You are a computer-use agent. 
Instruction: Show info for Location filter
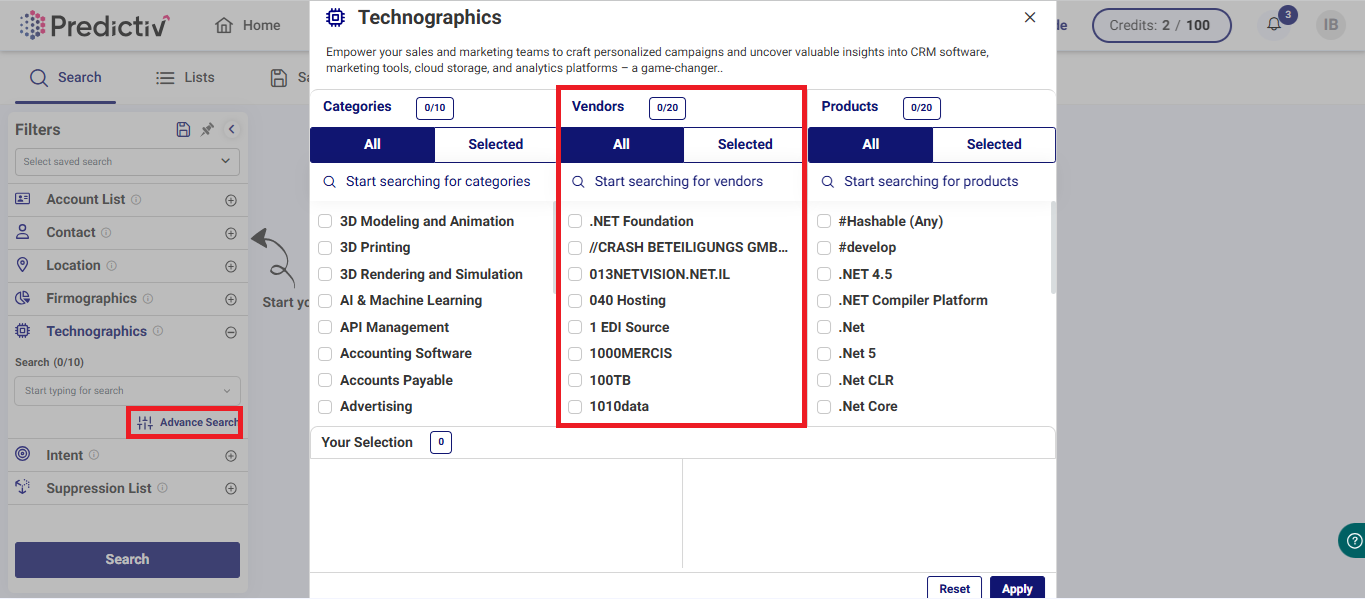111,266
